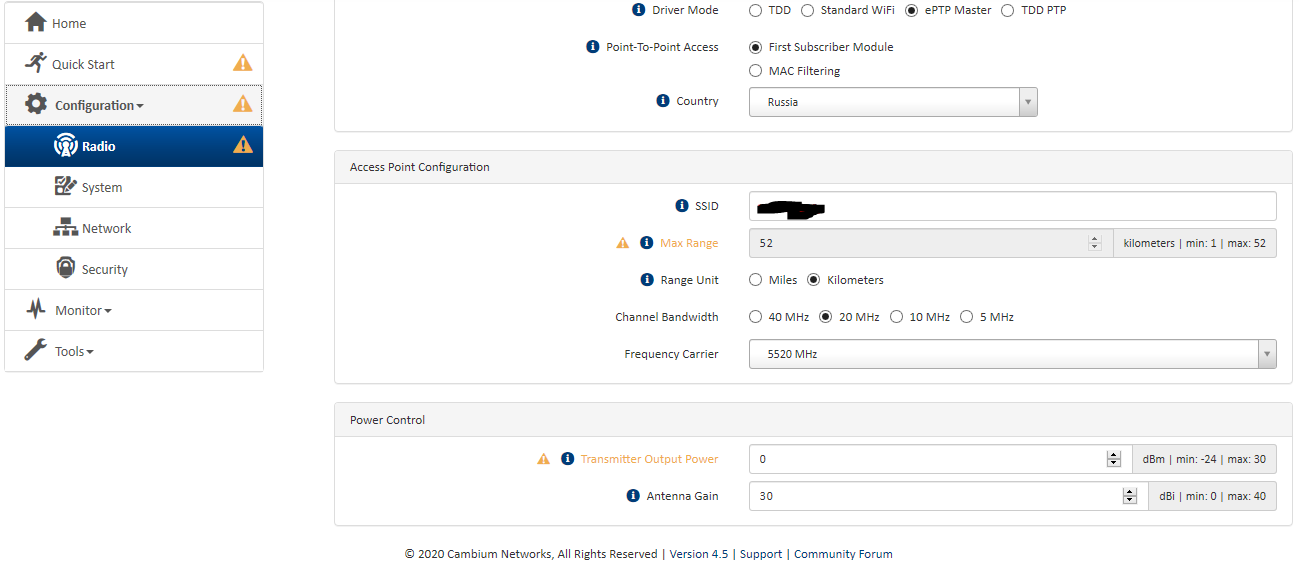Image resolution: width=1299 pixels, height=566 pixels.
Task: Open the Community Forum link
Action: pyautogui.click(x=842, y=554)
